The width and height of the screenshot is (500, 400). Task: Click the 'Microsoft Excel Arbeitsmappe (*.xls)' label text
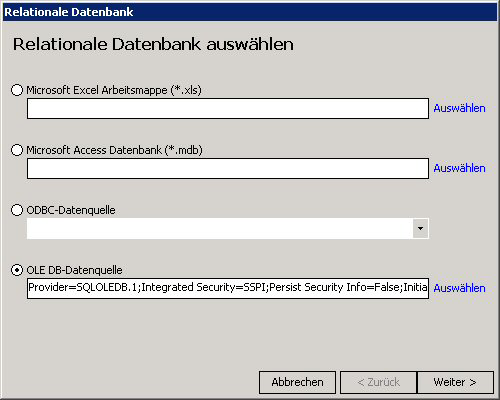pyautogui.click(x=114, y=90)
